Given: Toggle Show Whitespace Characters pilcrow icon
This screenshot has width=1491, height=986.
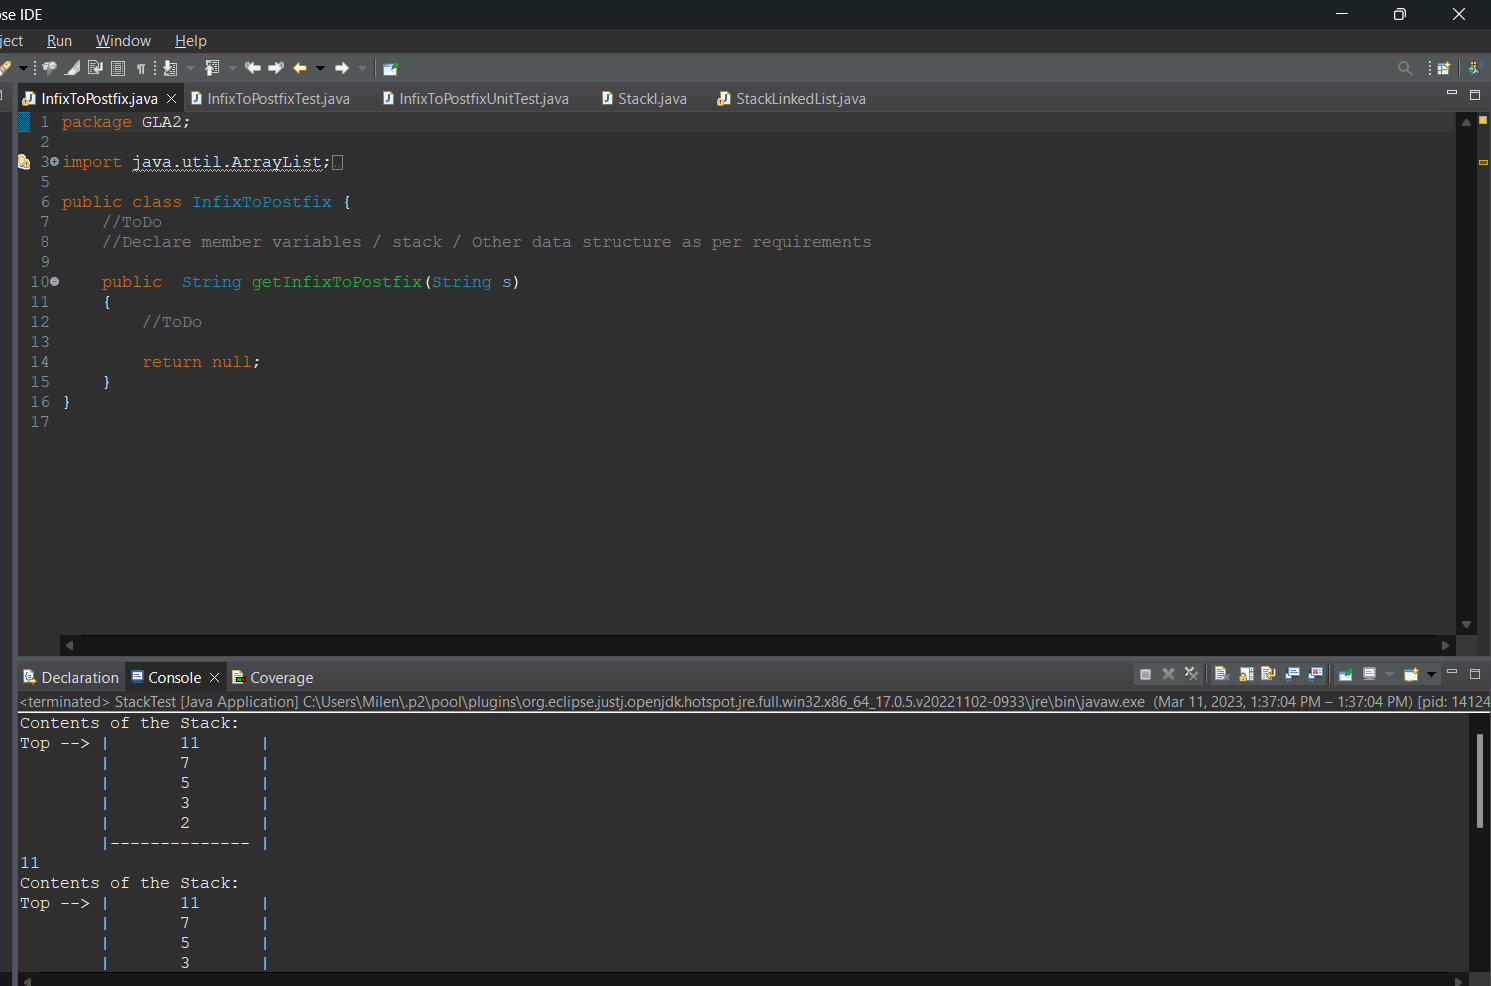Looking at the screenshot, I should coord(141,68).
